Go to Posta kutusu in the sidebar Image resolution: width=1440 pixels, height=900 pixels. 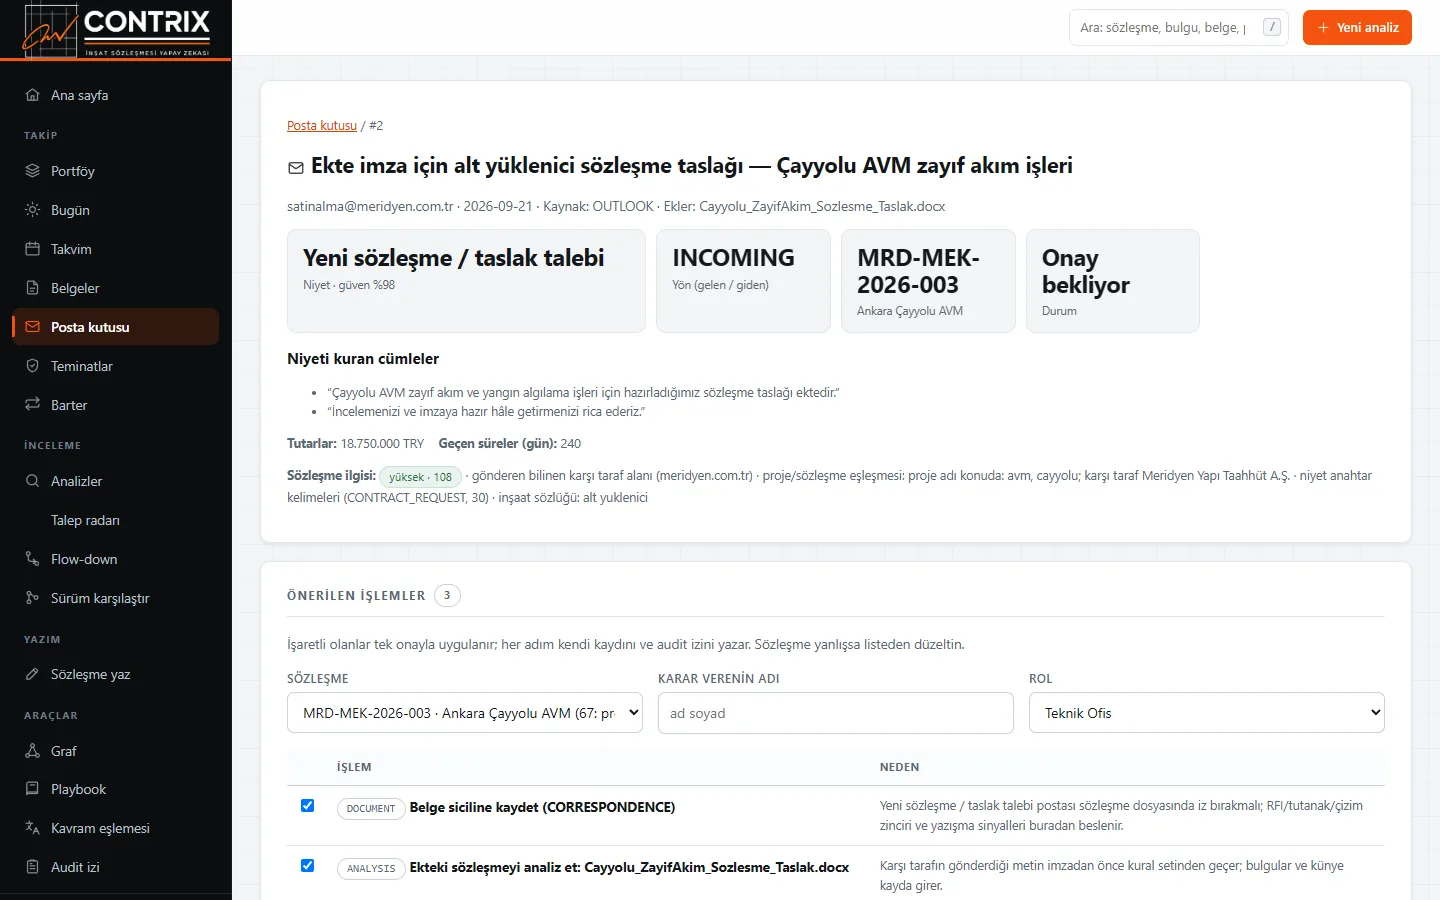pyautogui.click(x=115, y=327)
